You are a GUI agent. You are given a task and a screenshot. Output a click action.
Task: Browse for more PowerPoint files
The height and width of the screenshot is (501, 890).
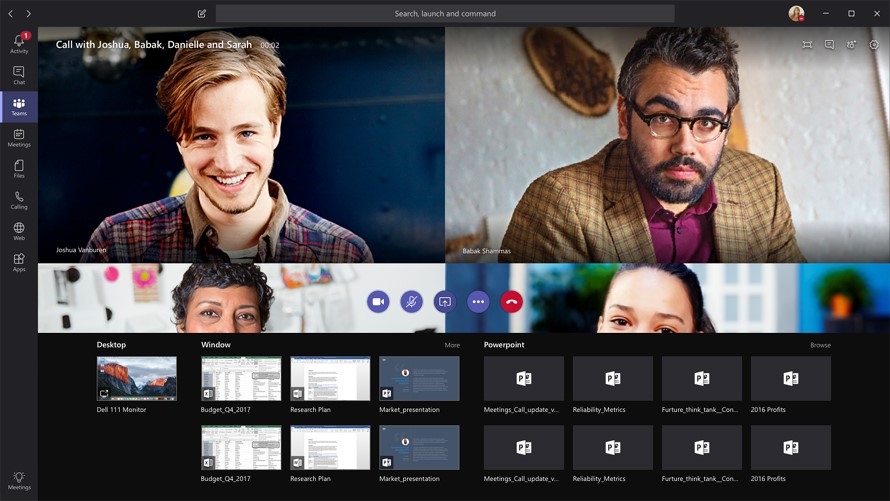click(x=820, y=345)
